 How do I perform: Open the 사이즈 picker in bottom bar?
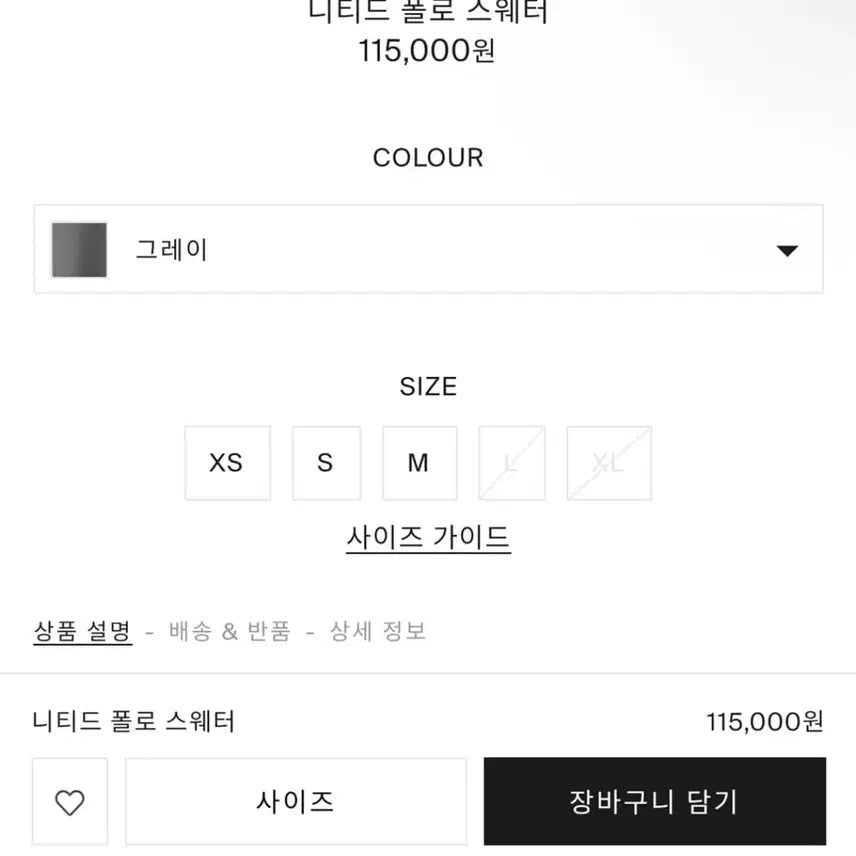click(295, 801)
